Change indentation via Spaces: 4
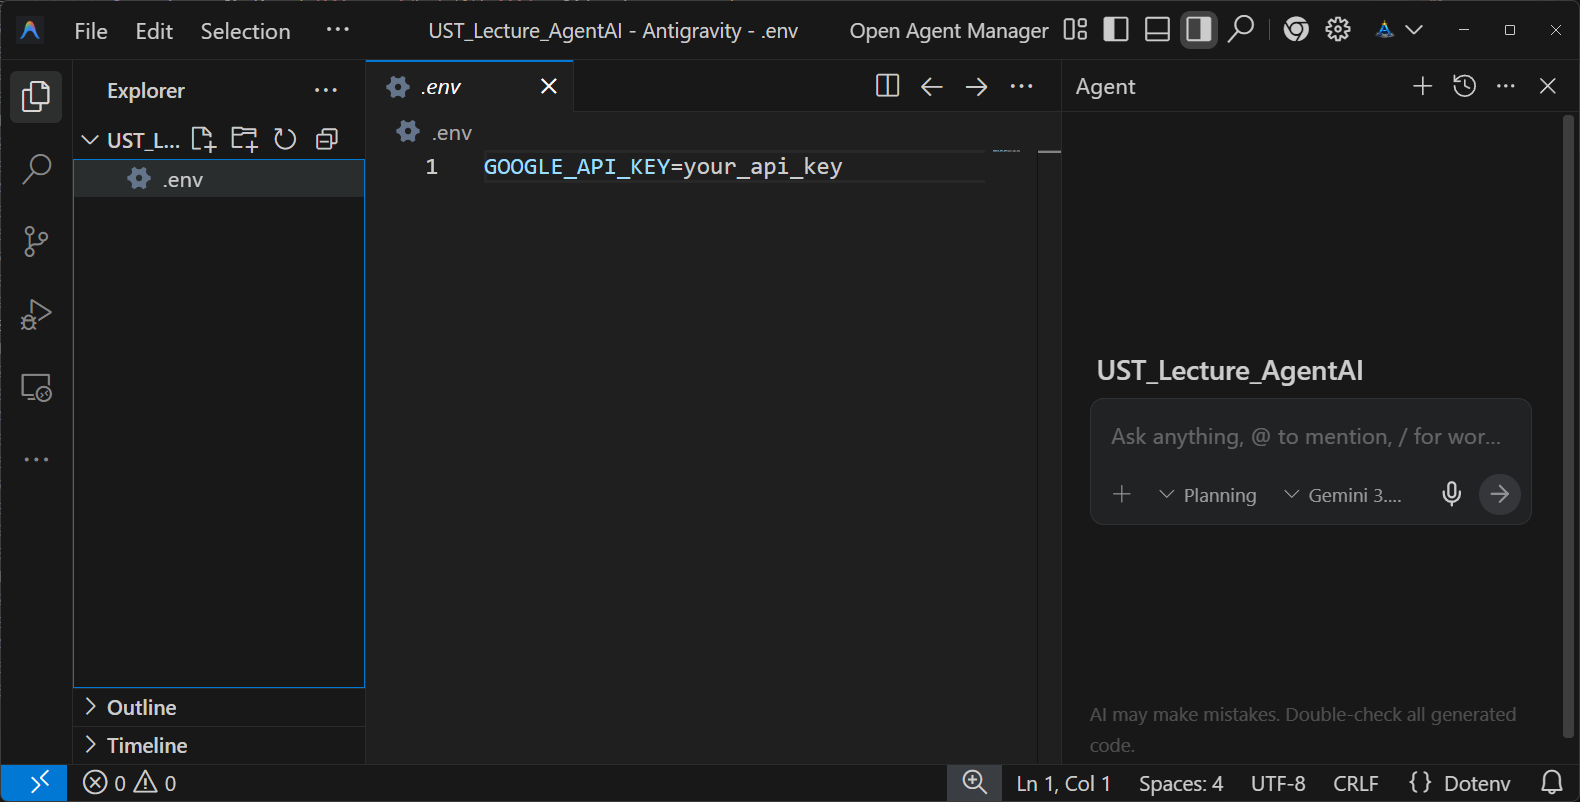The height and width of the screenshot is (802, 1580). tap(1181, 783)
